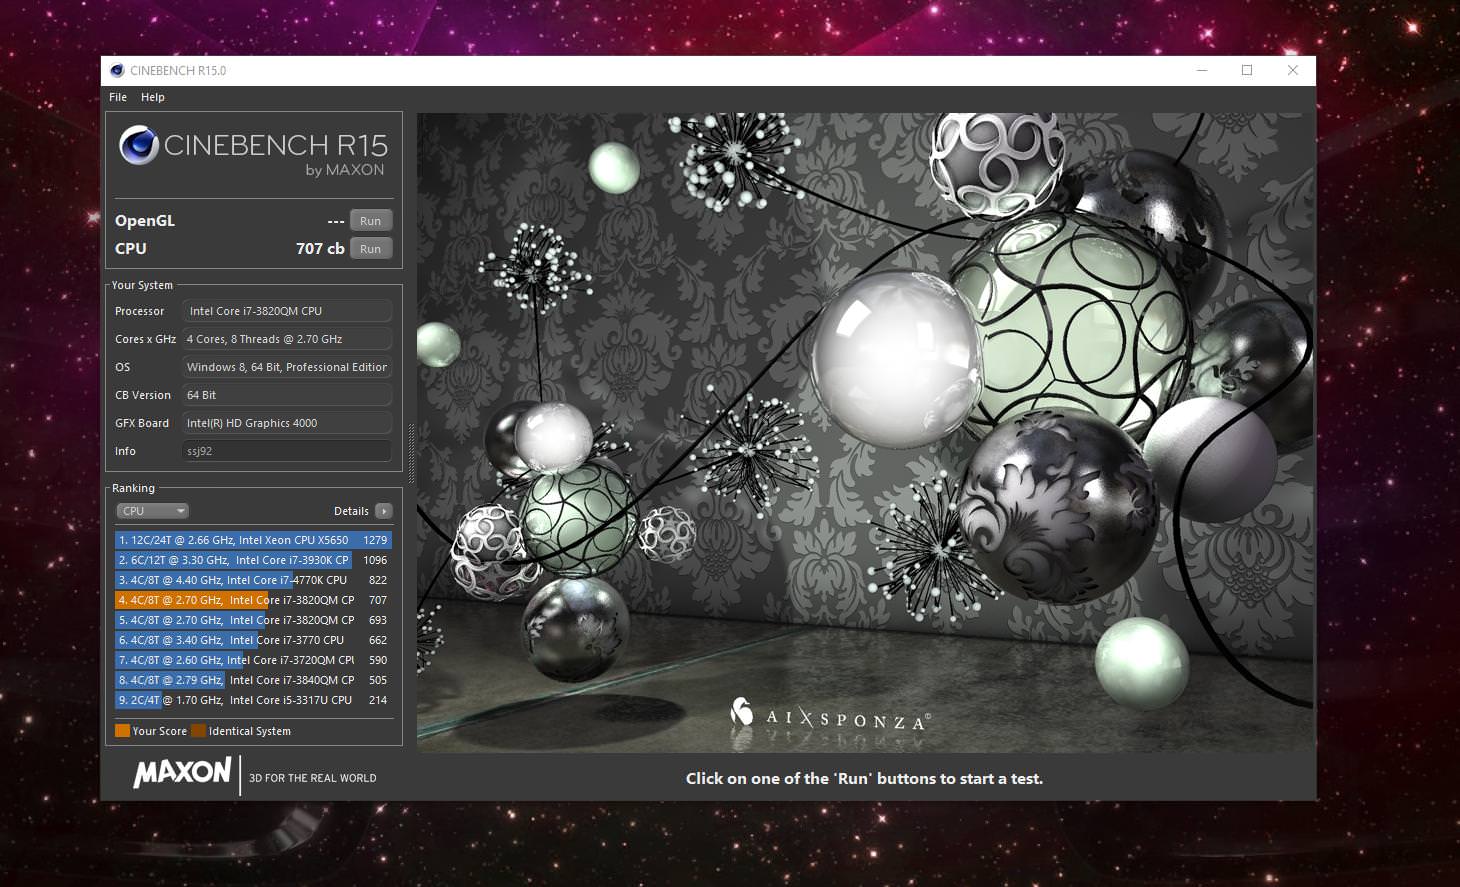
Task: Open the File menu
Action: click(118, 97)
